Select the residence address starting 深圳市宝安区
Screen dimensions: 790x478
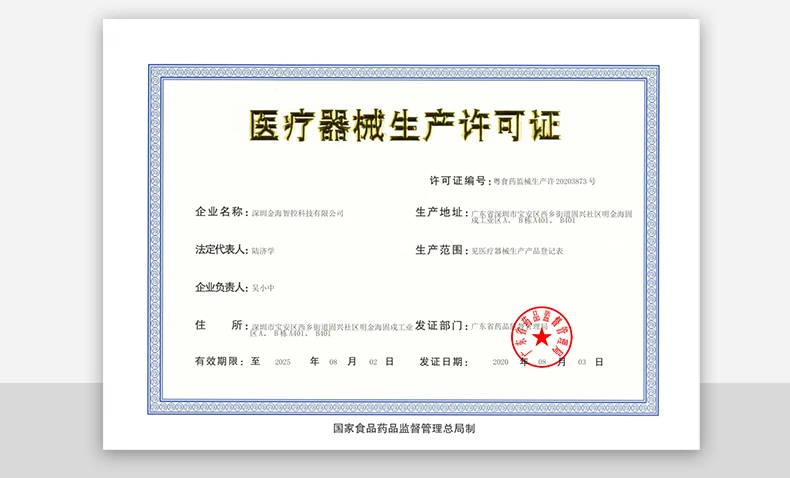[332, 330]
